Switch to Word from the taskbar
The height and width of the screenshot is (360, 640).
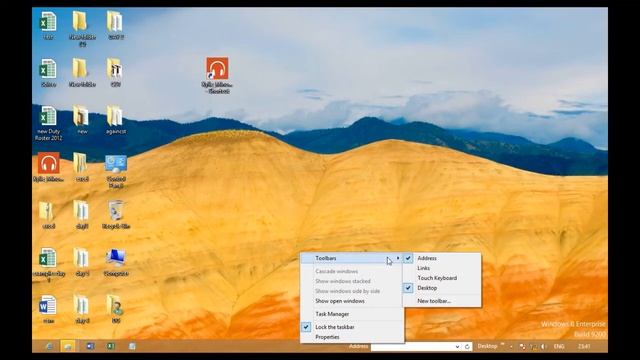(90, 346)
